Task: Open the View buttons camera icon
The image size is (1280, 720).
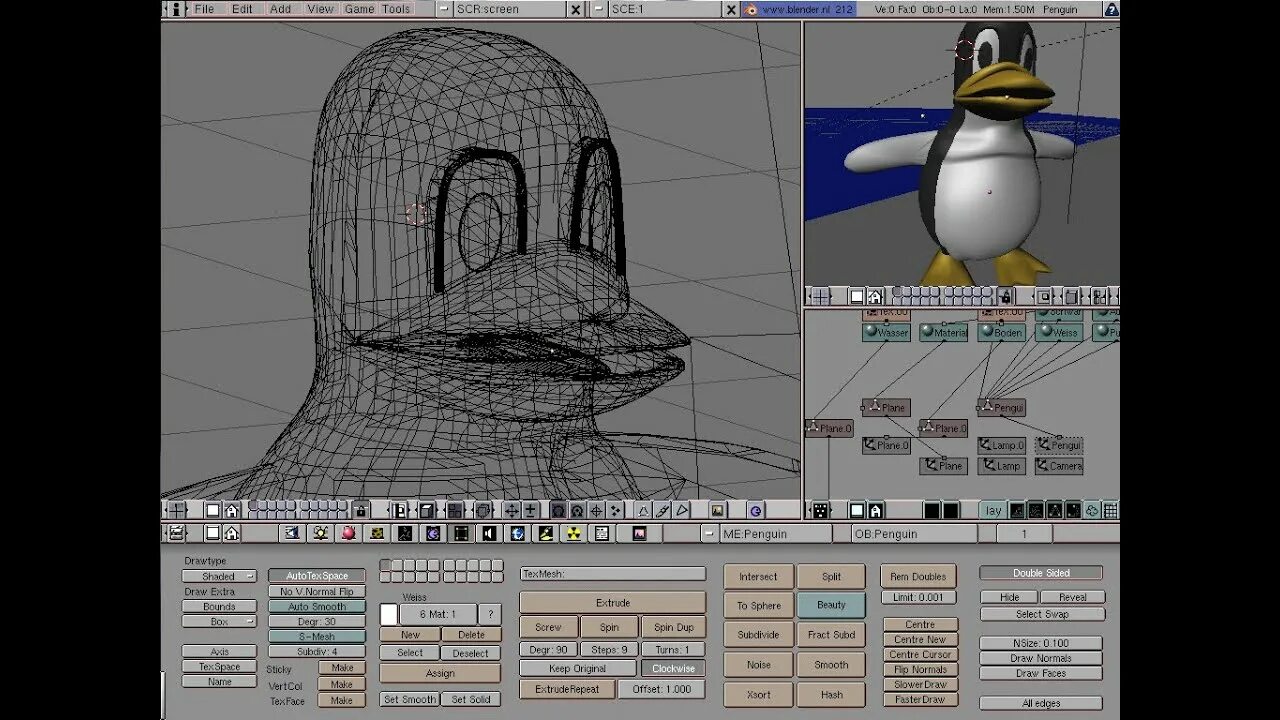Action: 292,533
